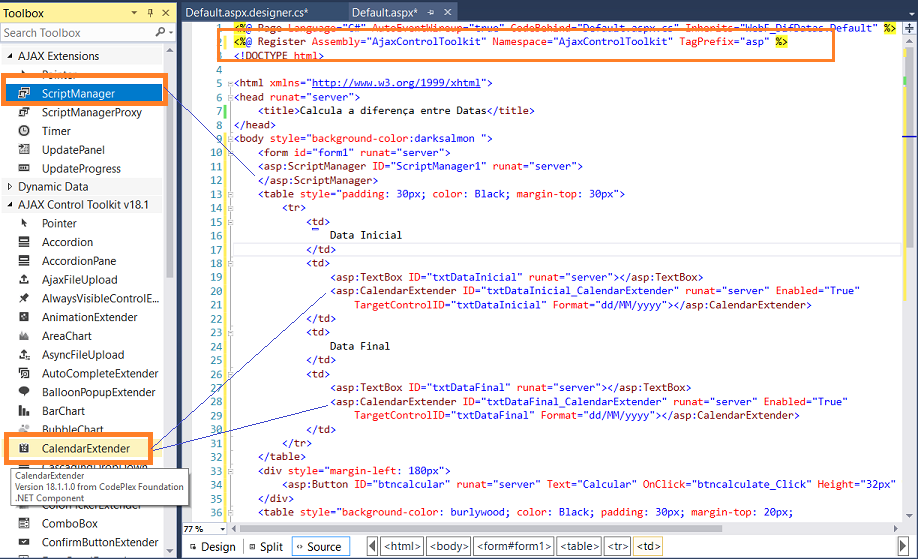Collapse the AJAX Control Toolkit v18.1 group

click(9, 204)
